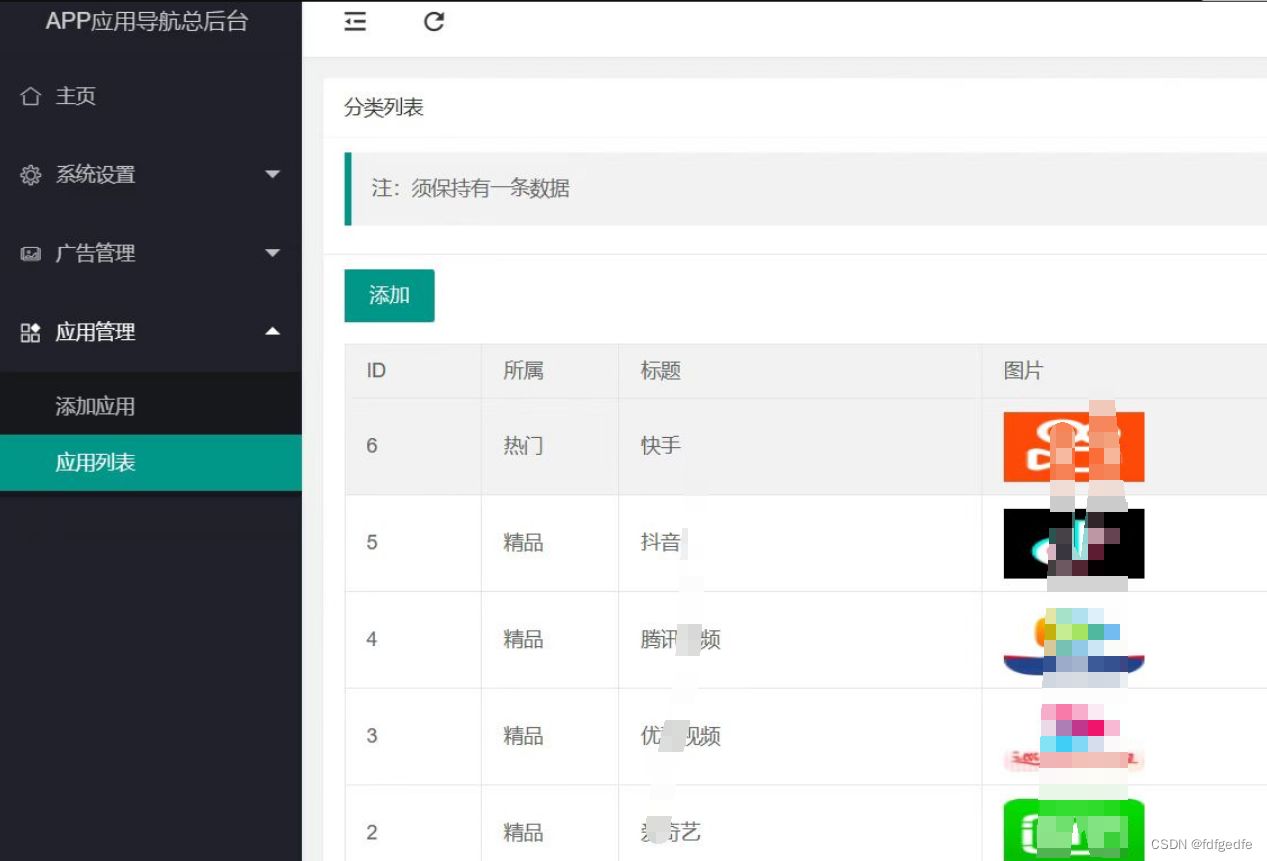Click the green 添加 button

click(x=389, y=295)
